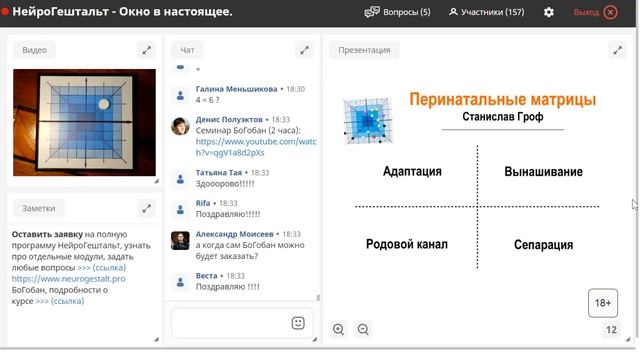
Task: Click Оставить заявку text in notes
Action: (x=47, y=234)
